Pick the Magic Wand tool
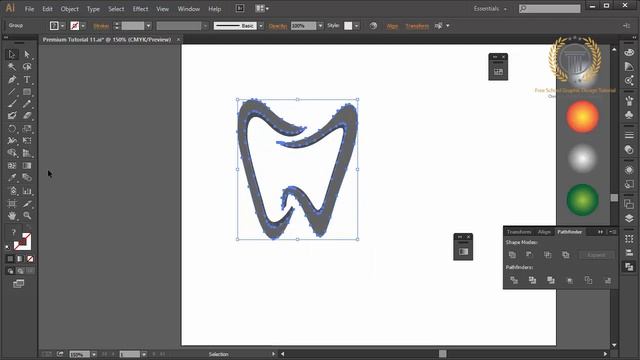The image size is (640, 360). (x=11, y=67)
